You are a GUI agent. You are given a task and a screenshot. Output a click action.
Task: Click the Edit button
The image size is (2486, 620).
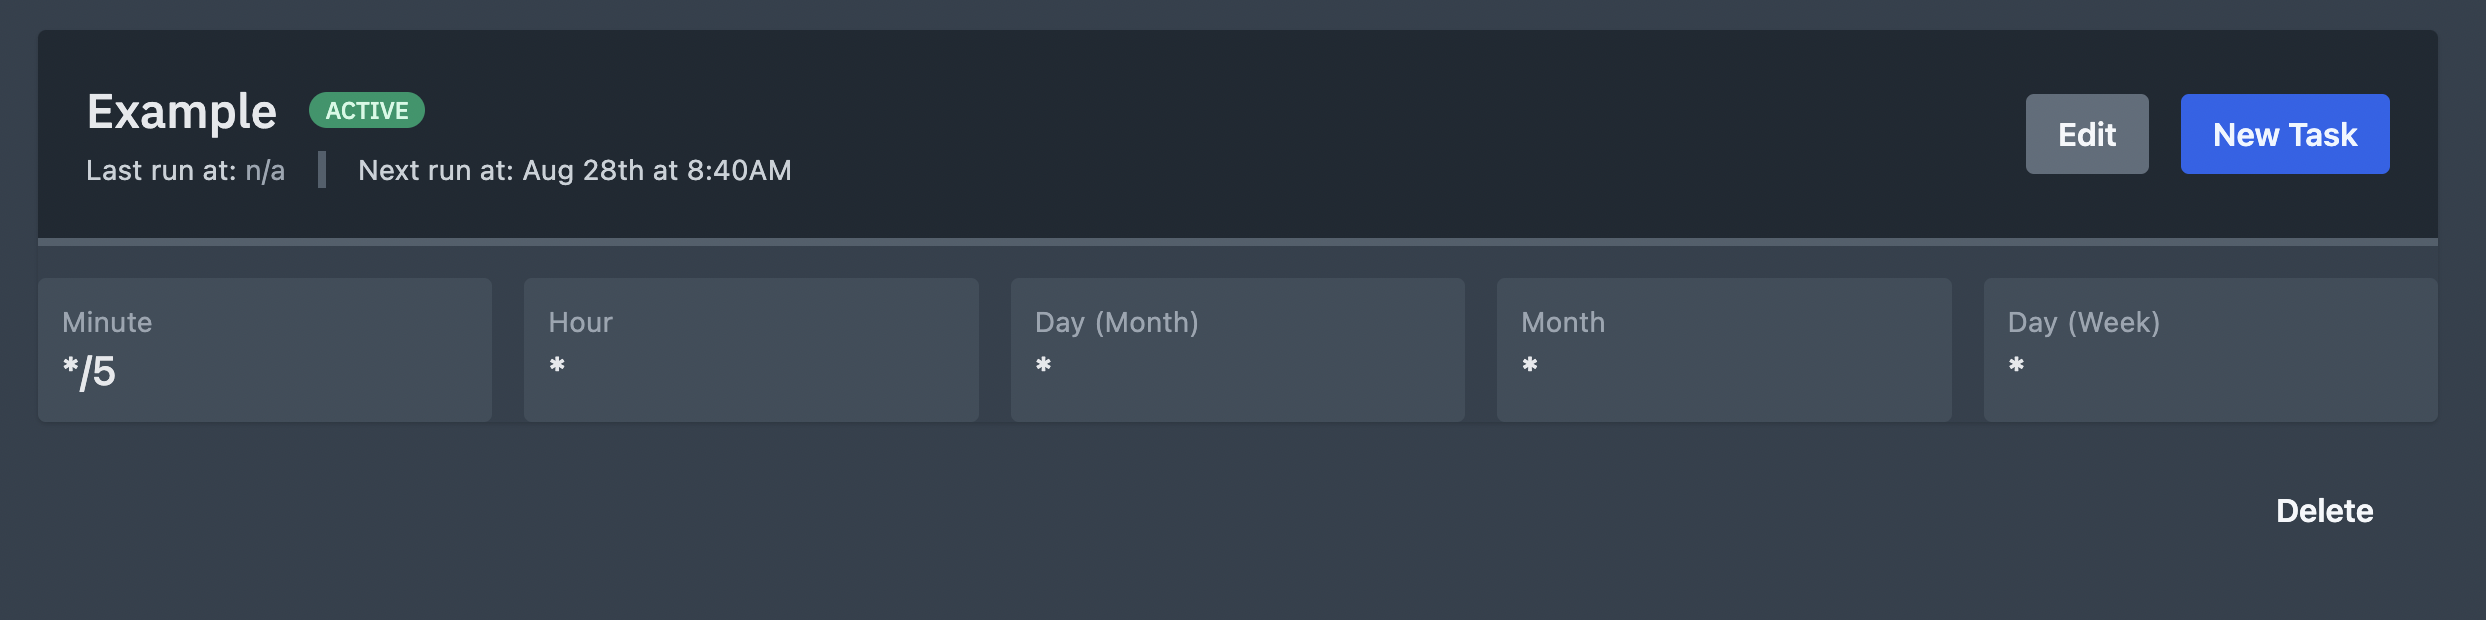pyautogui.click(x=2086, y=133)
